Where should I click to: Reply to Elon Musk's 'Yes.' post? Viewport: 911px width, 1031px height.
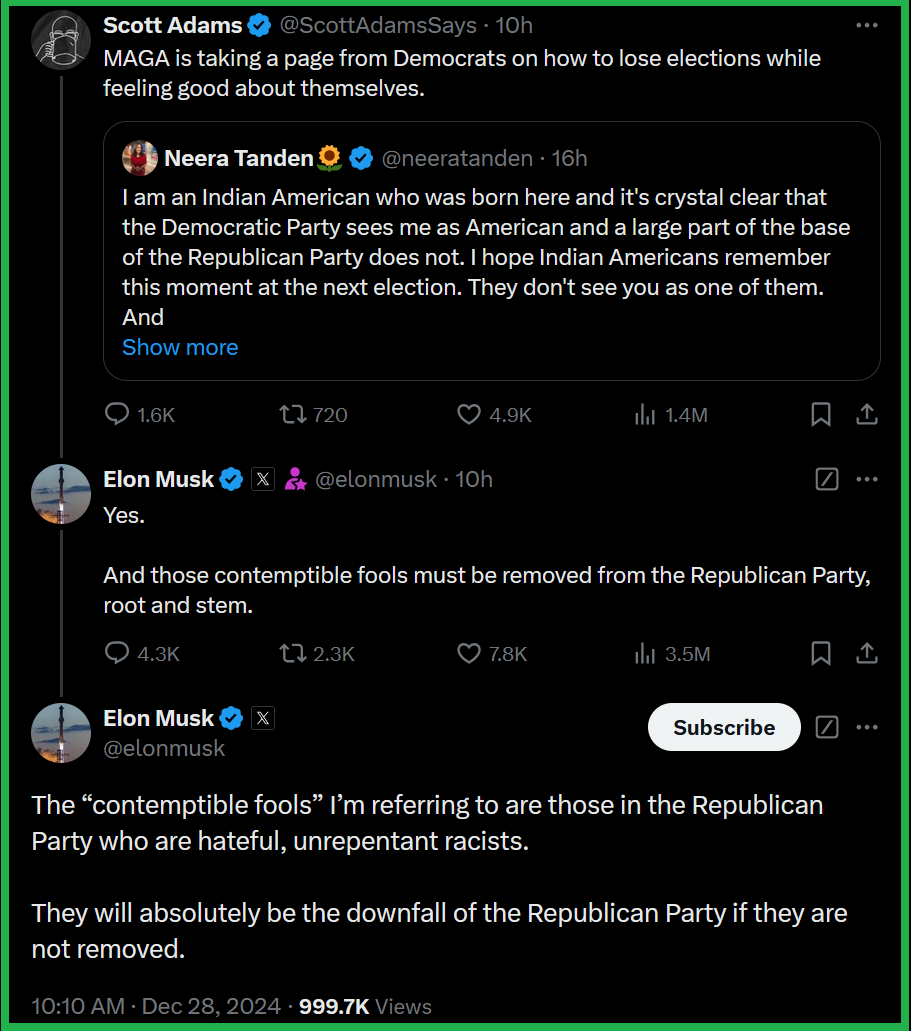coord(118,654)
